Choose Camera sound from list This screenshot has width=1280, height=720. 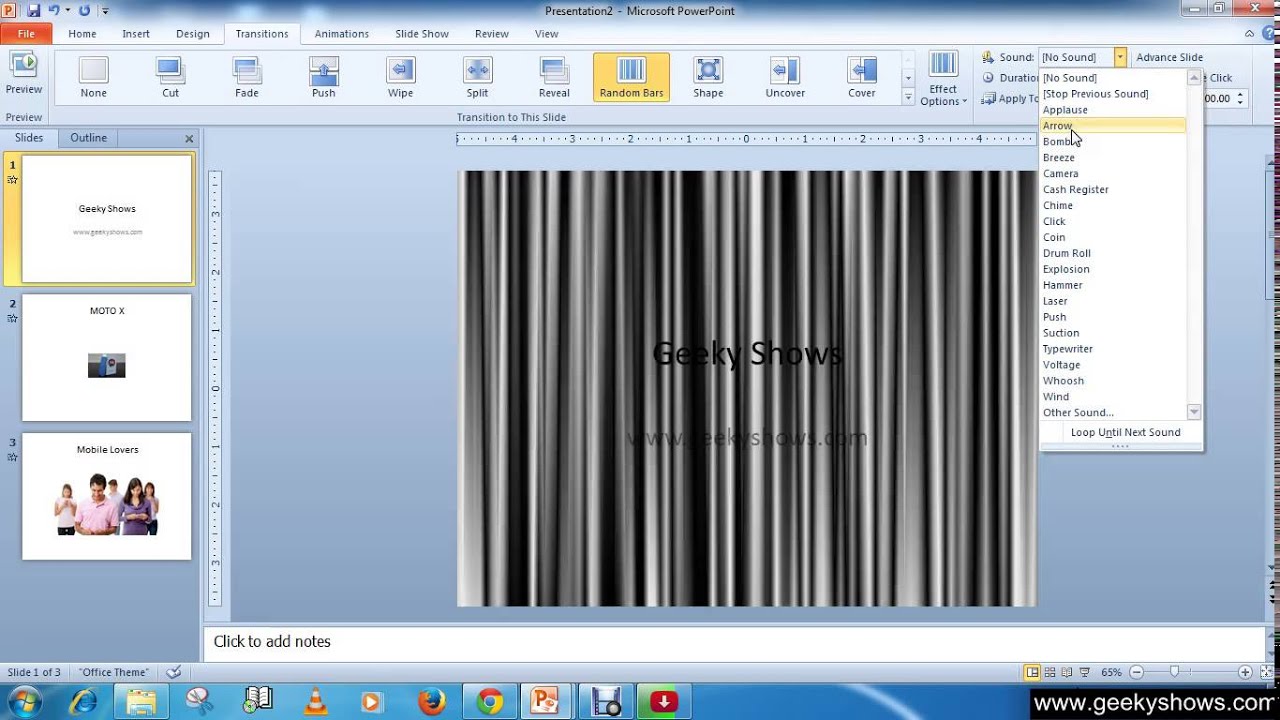(1113, 174)
